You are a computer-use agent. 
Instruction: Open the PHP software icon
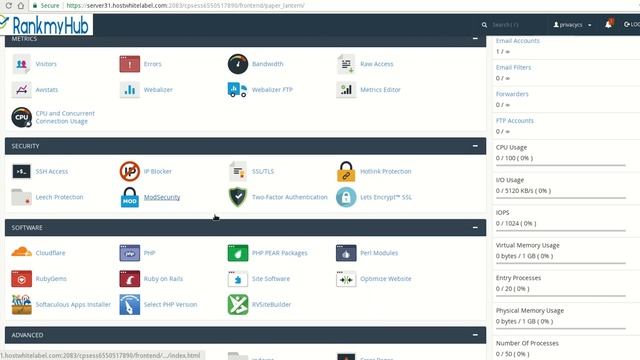(129, 253)
